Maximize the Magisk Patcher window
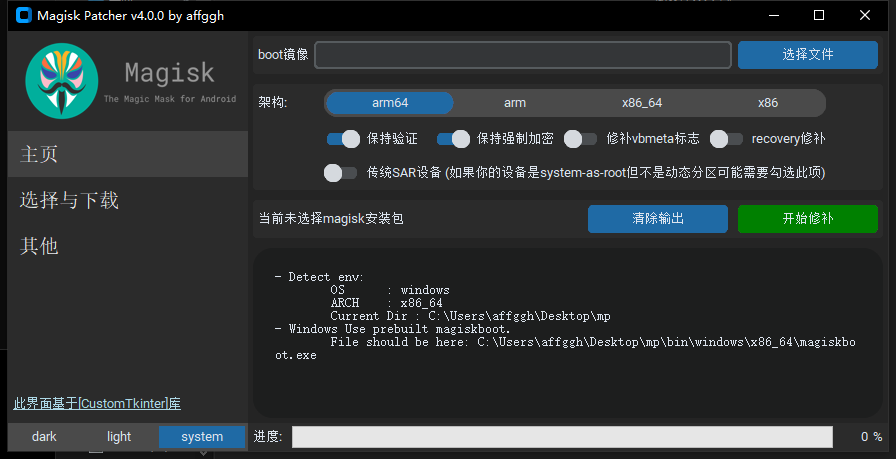This screenshot has width=896, height=459. [819, 15]
